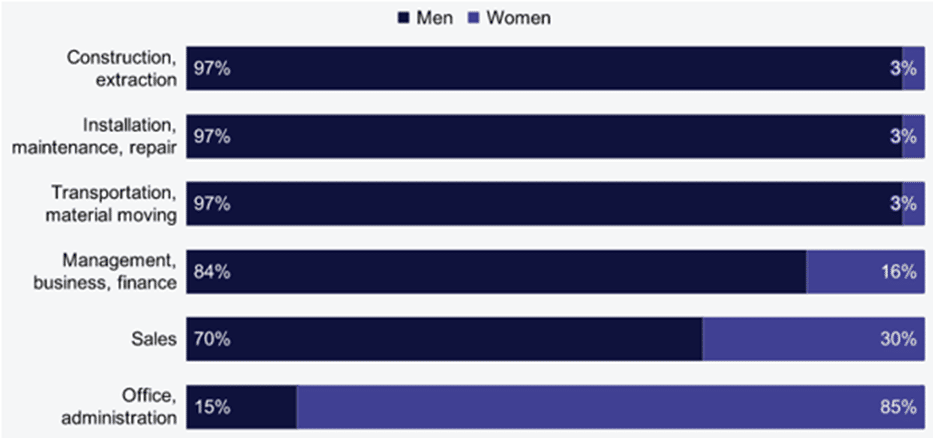Click the Office 85% women segment
Screen dimensions: 933x438
point(610,406)
